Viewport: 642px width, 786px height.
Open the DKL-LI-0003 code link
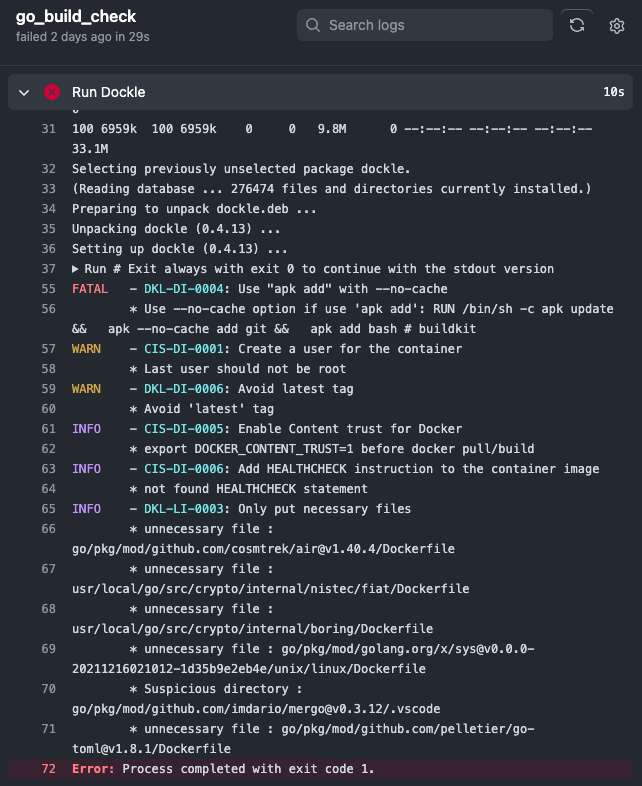tap(183, 509)
